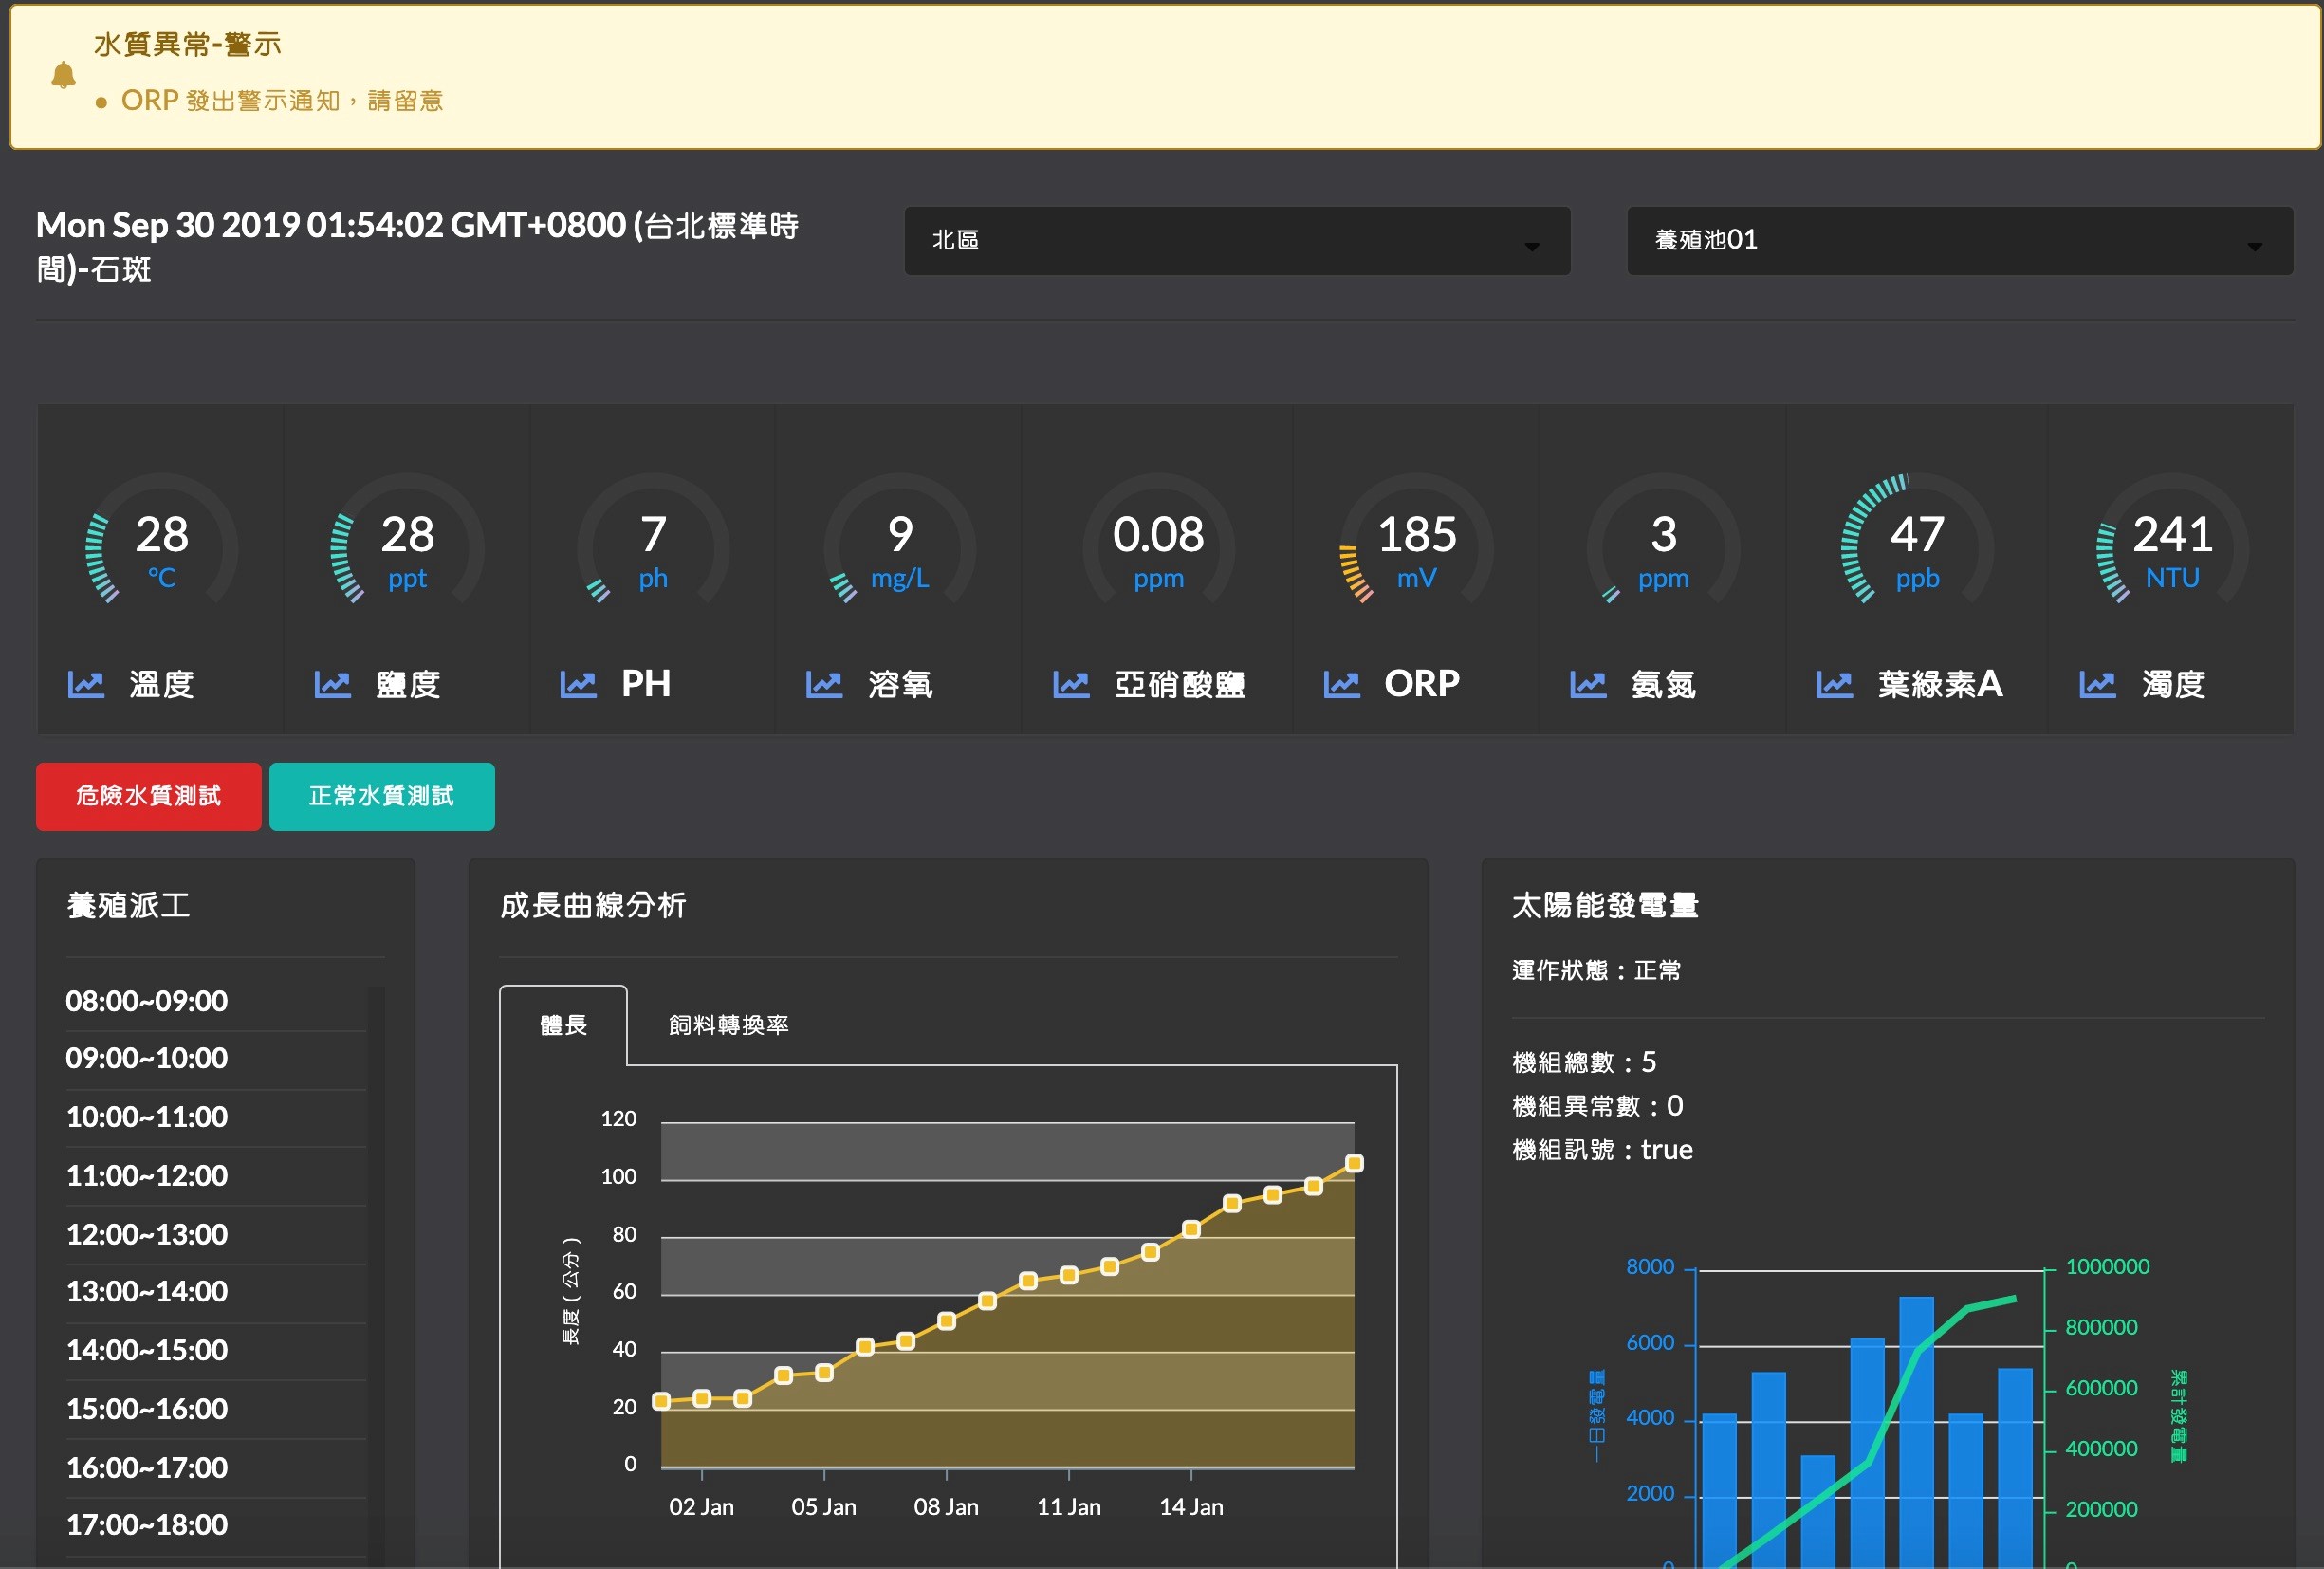Screen dimensions: 2324x1569
Task: Click the 14 Jan axis label
Action: pyautogui.click(x=1191, y=1507)
